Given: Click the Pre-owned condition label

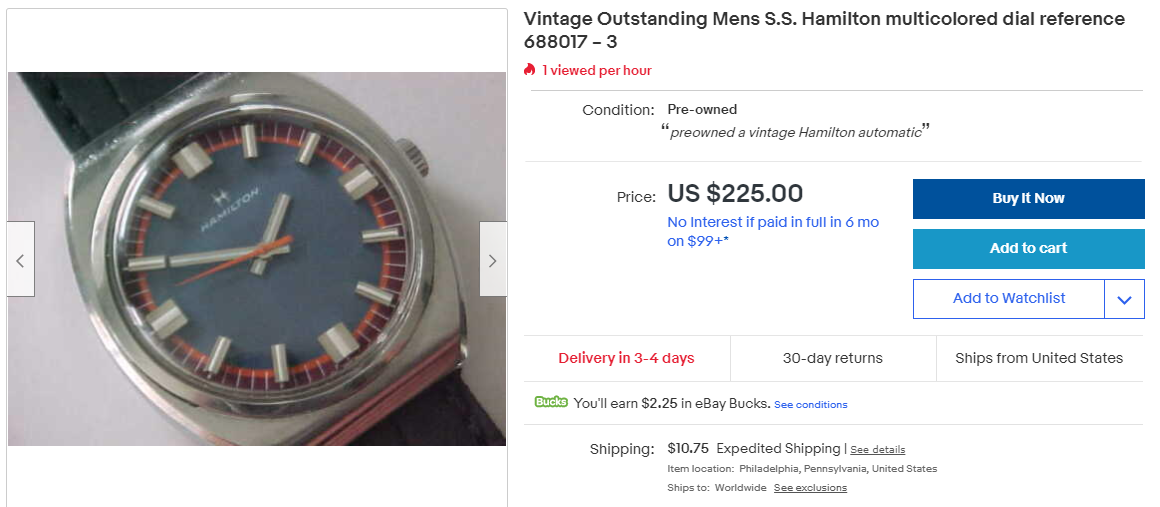Looking at the screenshot, I should pyautogui.click(x=702, y=109).
